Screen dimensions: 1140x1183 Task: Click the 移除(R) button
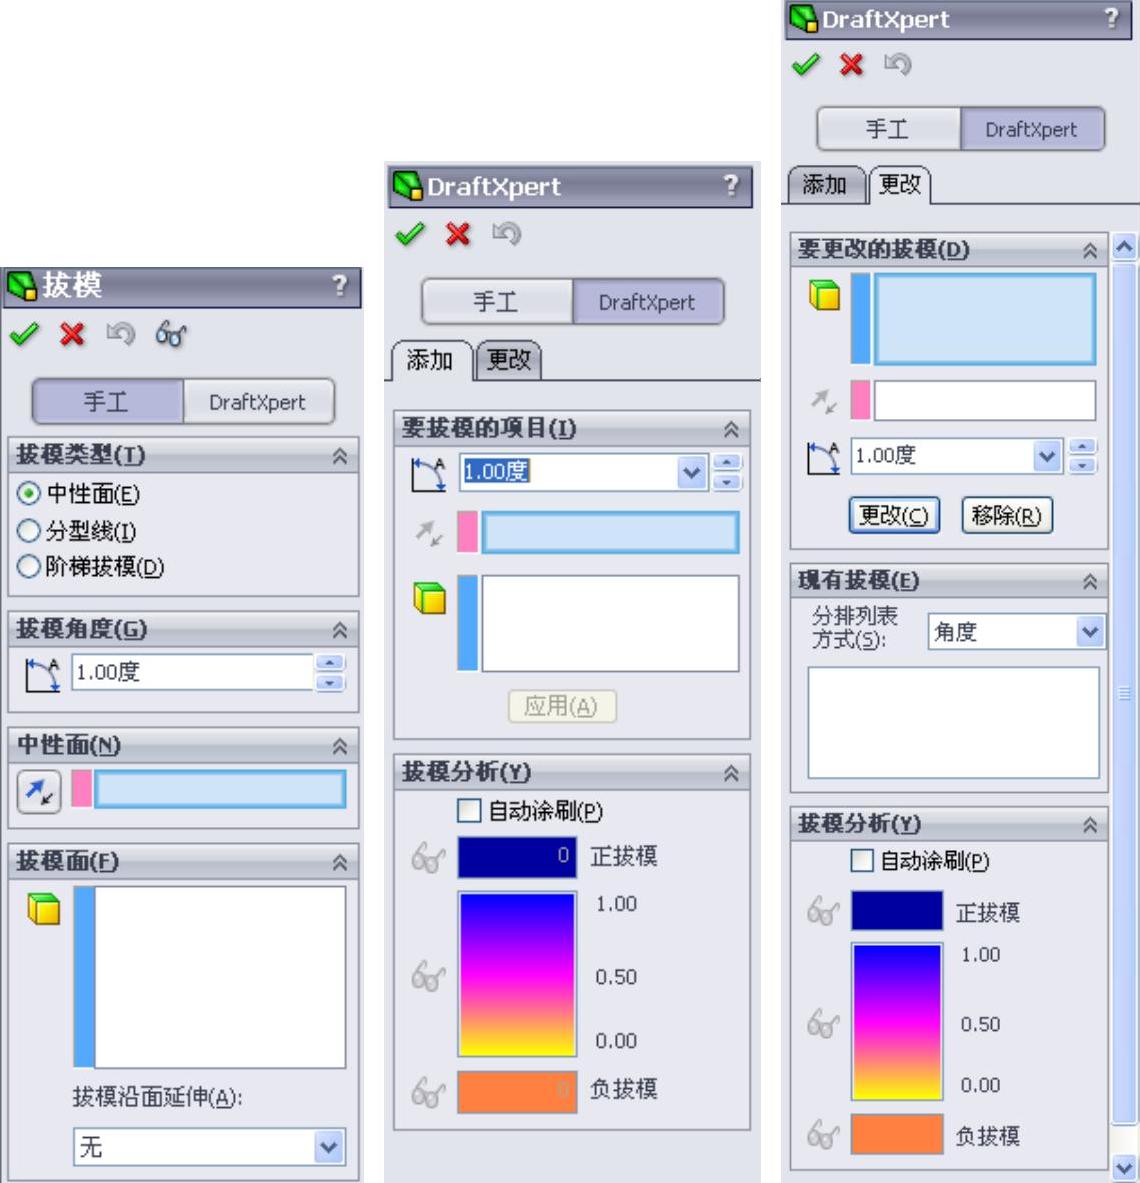tap(1006, 515)
